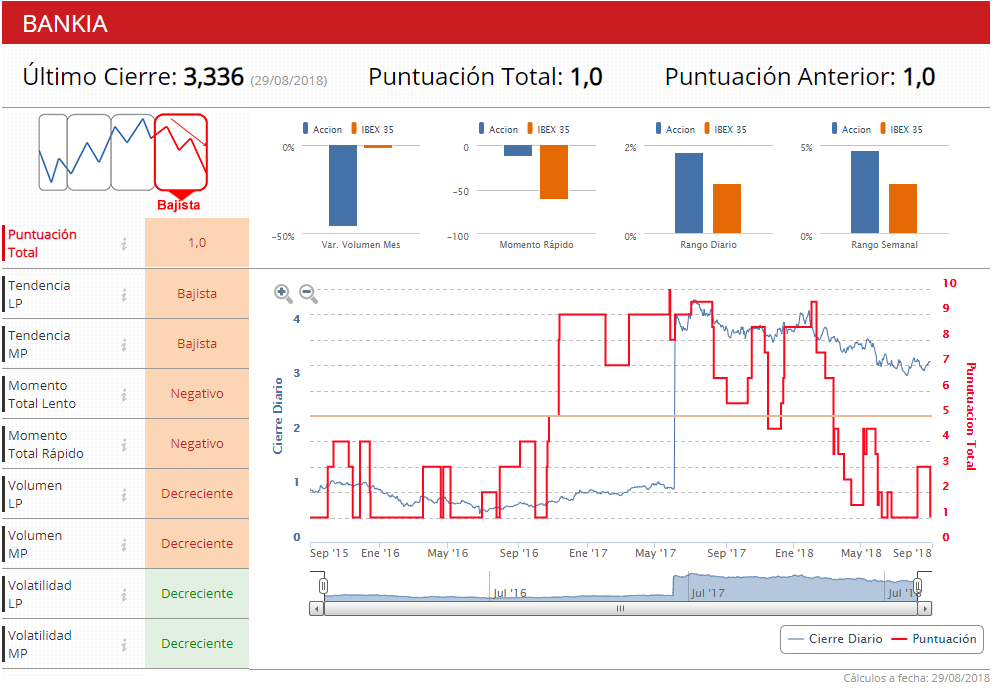Click the Volumen LP Decreciente value
Image resolution: width=994 pixels, height=689 pixels.
197,494
